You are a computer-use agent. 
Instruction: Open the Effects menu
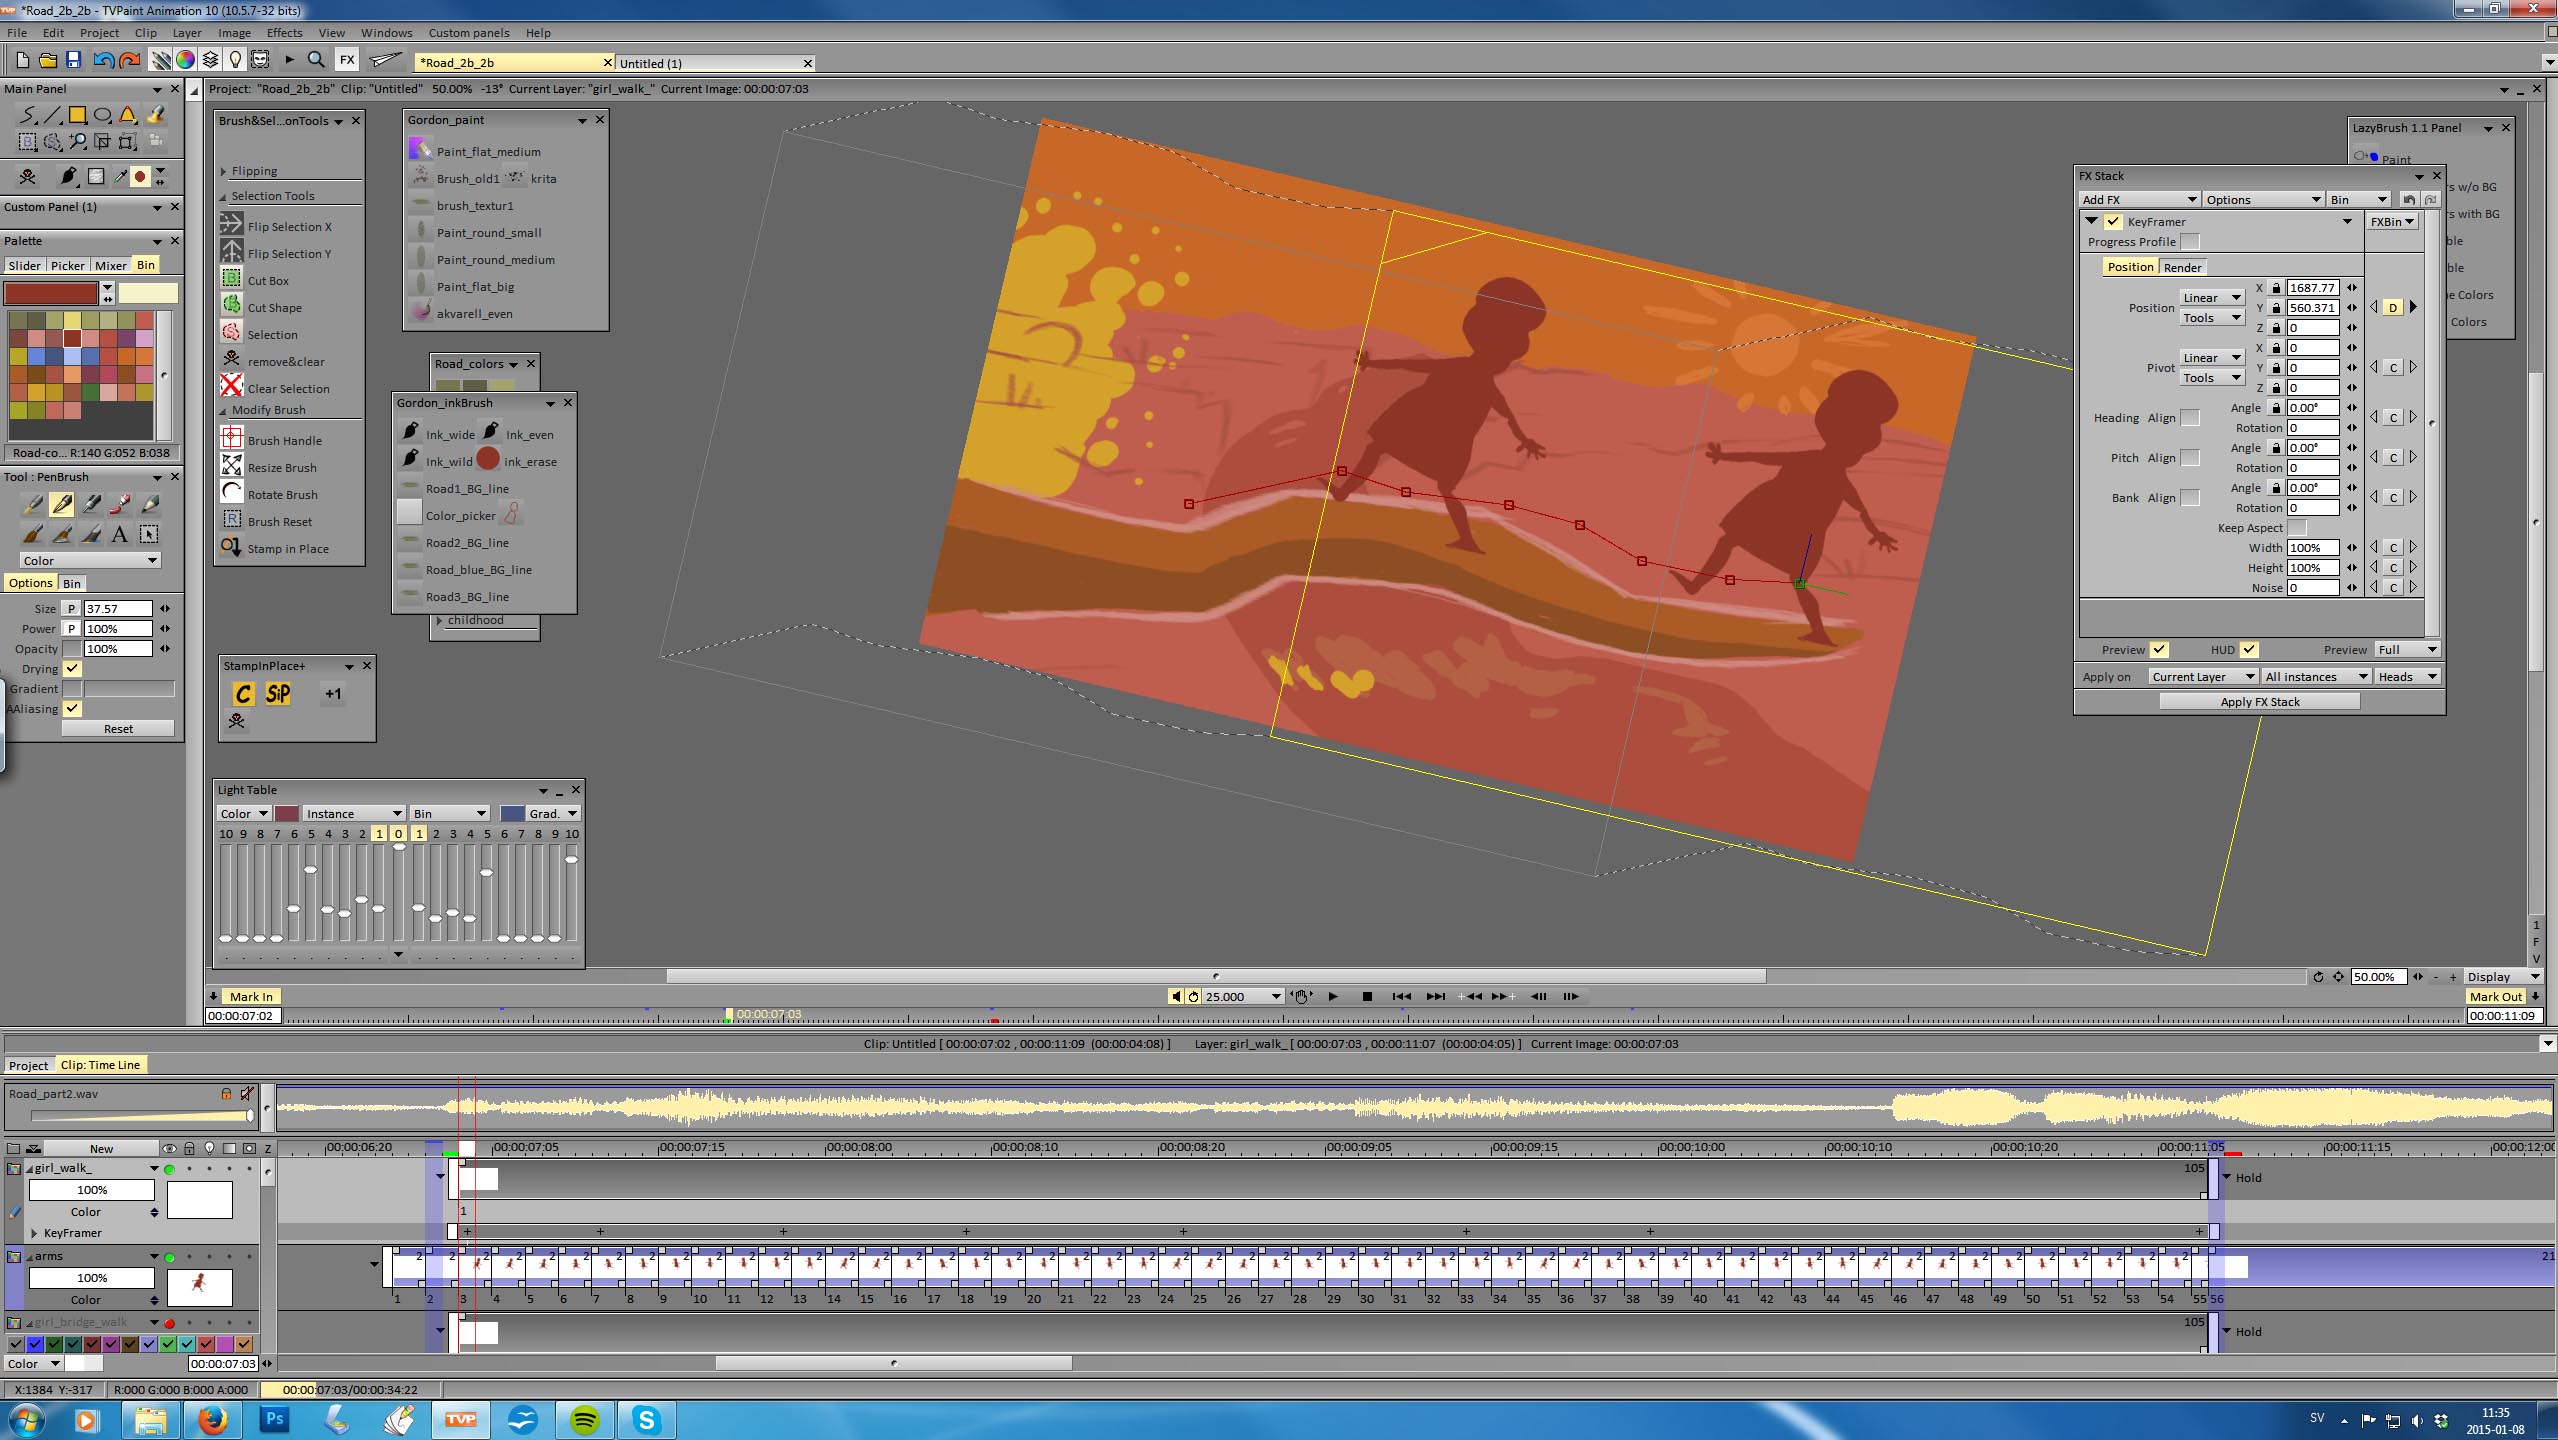[x=284, y=33]
